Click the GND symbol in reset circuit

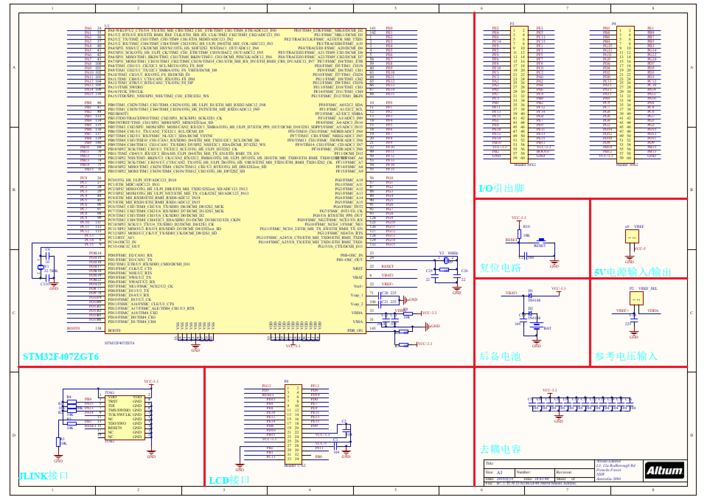554,262
